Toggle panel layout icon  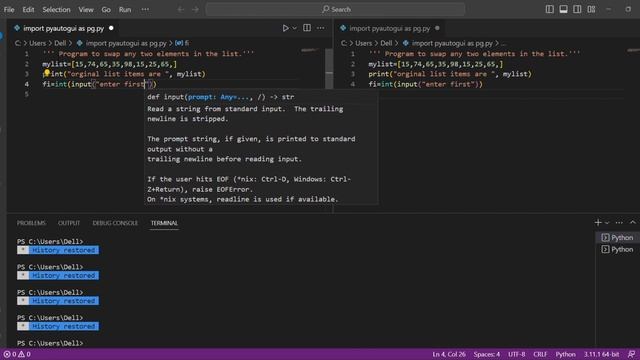(563, 9)
